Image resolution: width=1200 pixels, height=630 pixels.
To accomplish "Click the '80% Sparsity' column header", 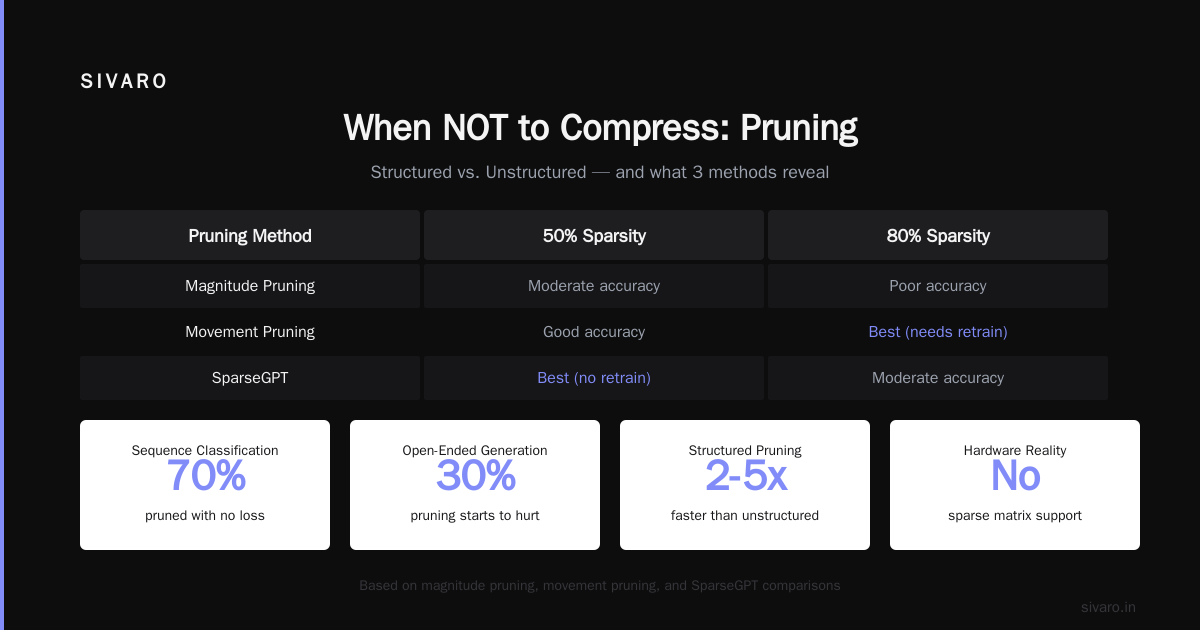I will coord(938,235).
